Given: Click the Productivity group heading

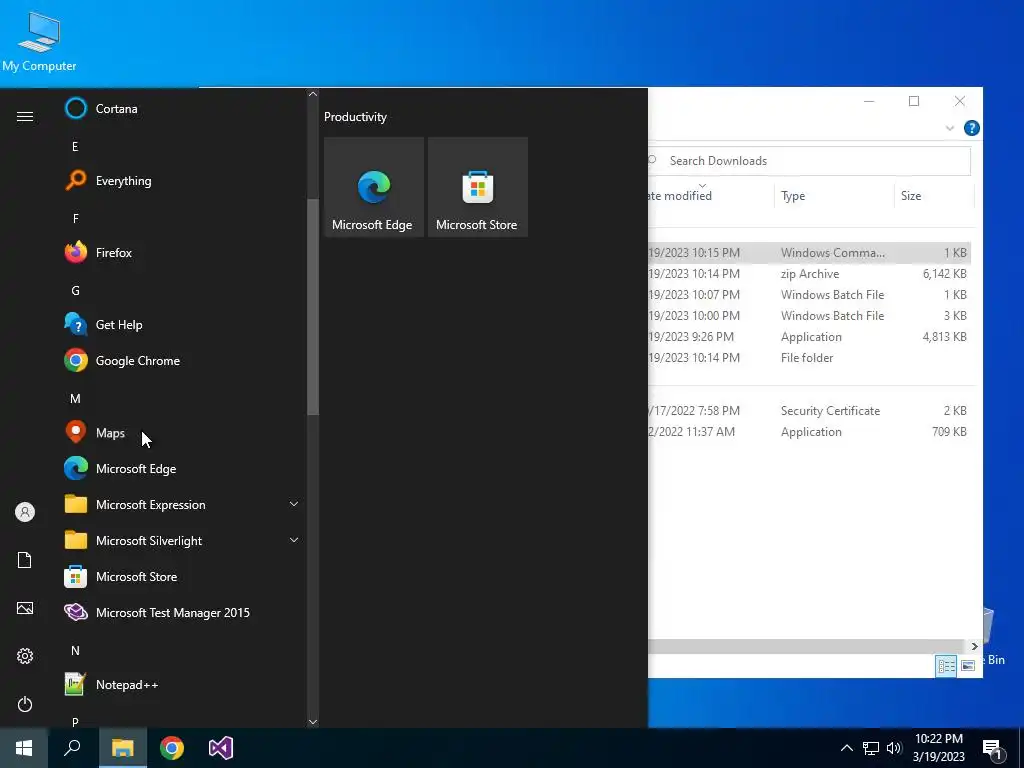Looking at the screenshot, I should click(355, 117).
